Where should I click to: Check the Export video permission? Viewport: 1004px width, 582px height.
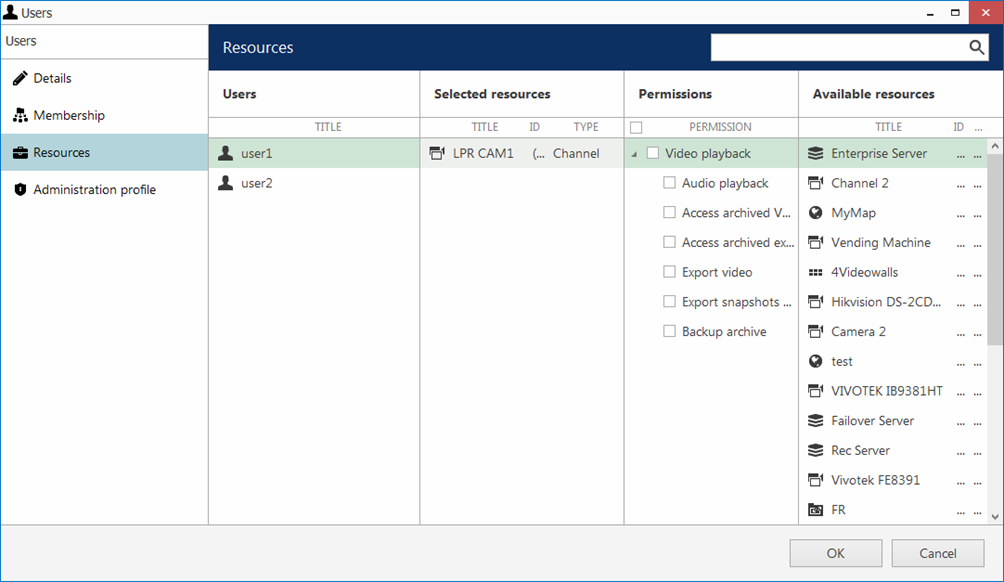(670, 272)
